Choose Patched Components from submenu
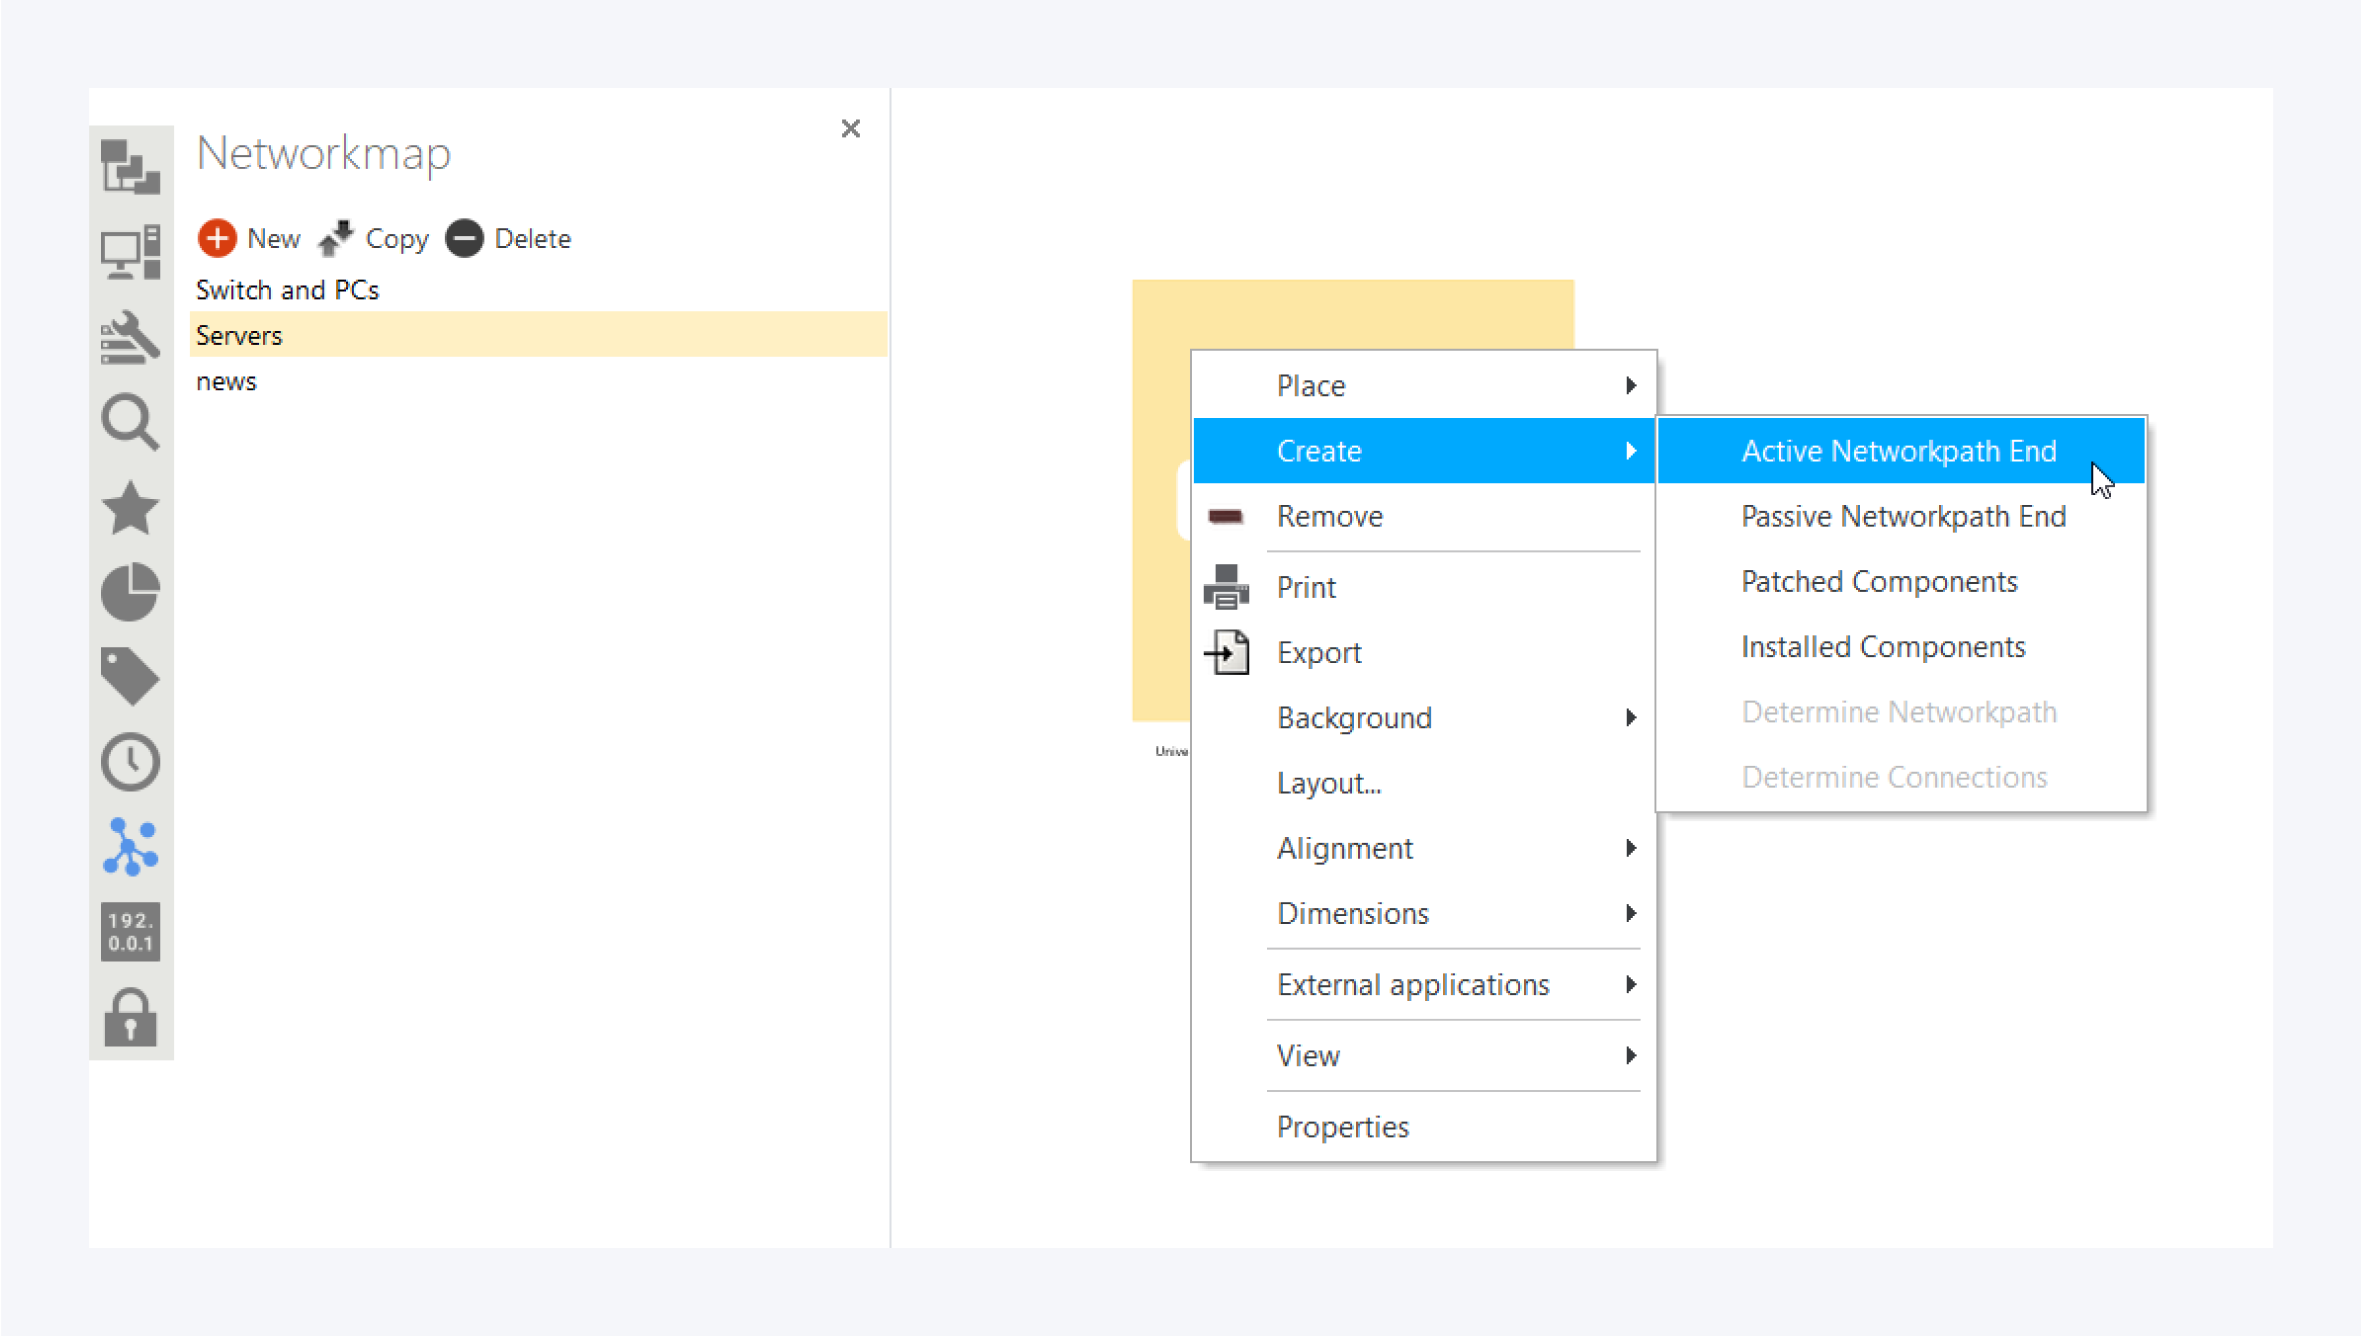2361x1336 pixels. click(1878, 581)
